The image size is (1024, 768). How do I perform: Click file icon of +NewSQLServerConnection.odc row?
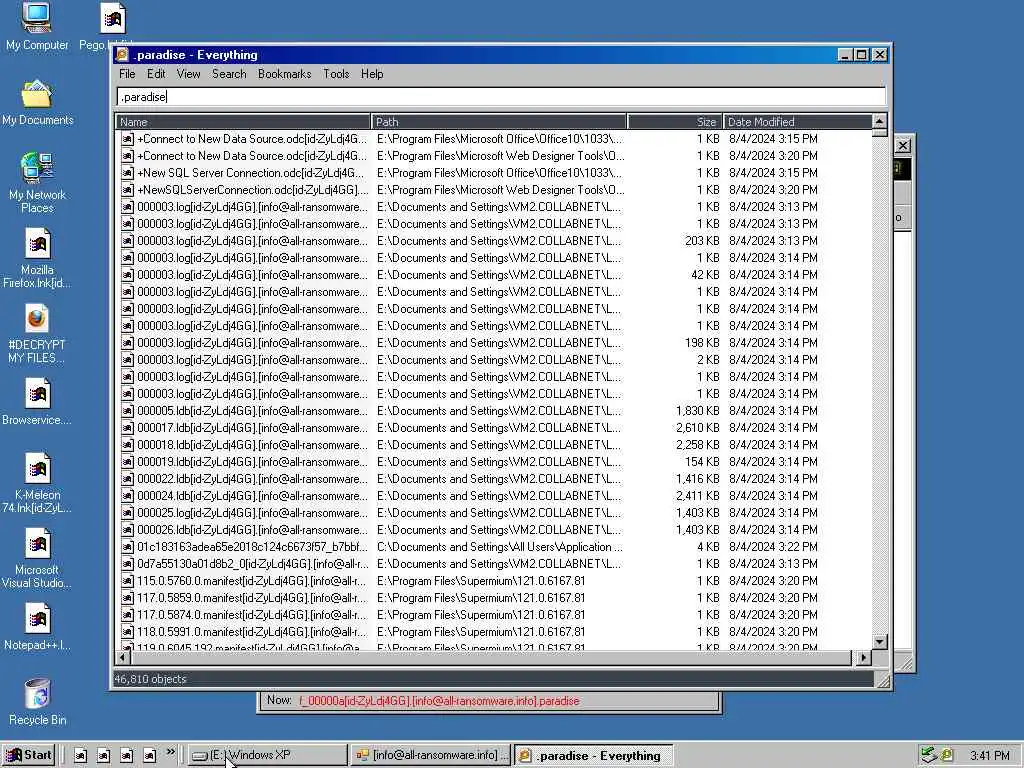(x=127, y=190)
